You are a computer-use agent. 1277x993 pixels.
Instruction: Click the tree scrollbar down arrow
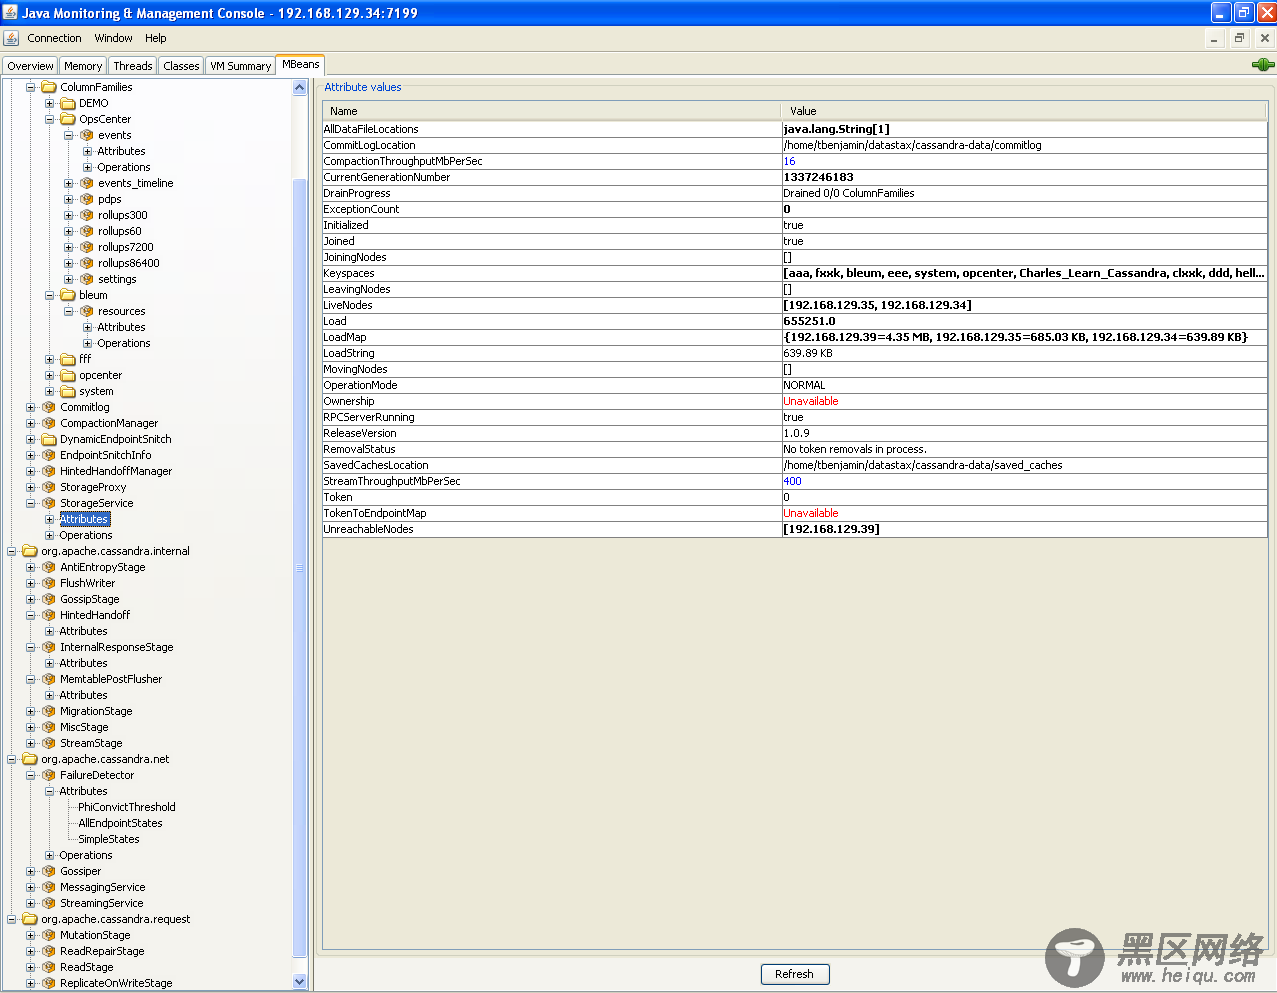coord(300,982)
